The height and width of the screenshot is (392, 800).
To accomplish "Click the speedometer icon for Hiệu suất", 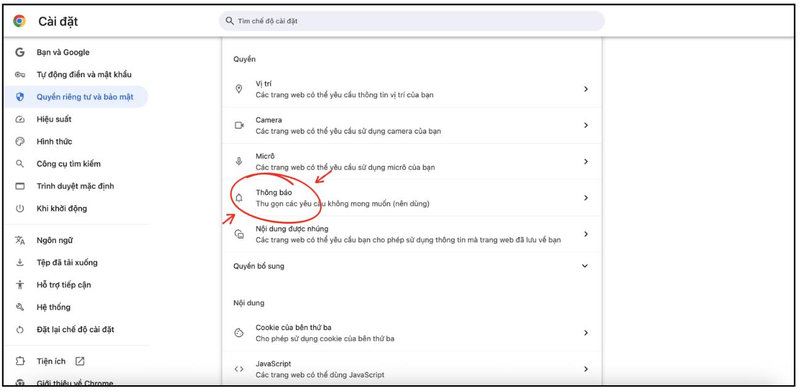I will [20, 119].
